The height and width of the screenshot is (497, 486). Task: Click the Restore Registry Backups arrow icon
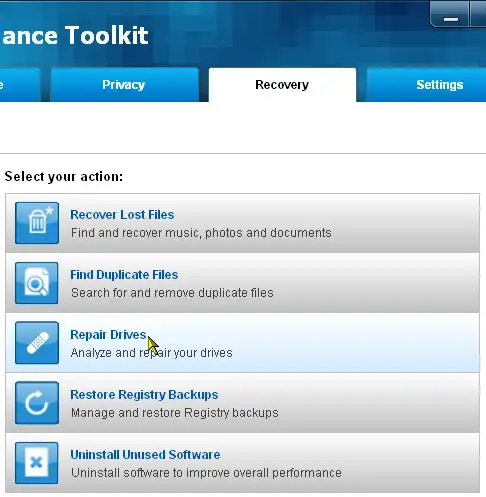[37, 403]
